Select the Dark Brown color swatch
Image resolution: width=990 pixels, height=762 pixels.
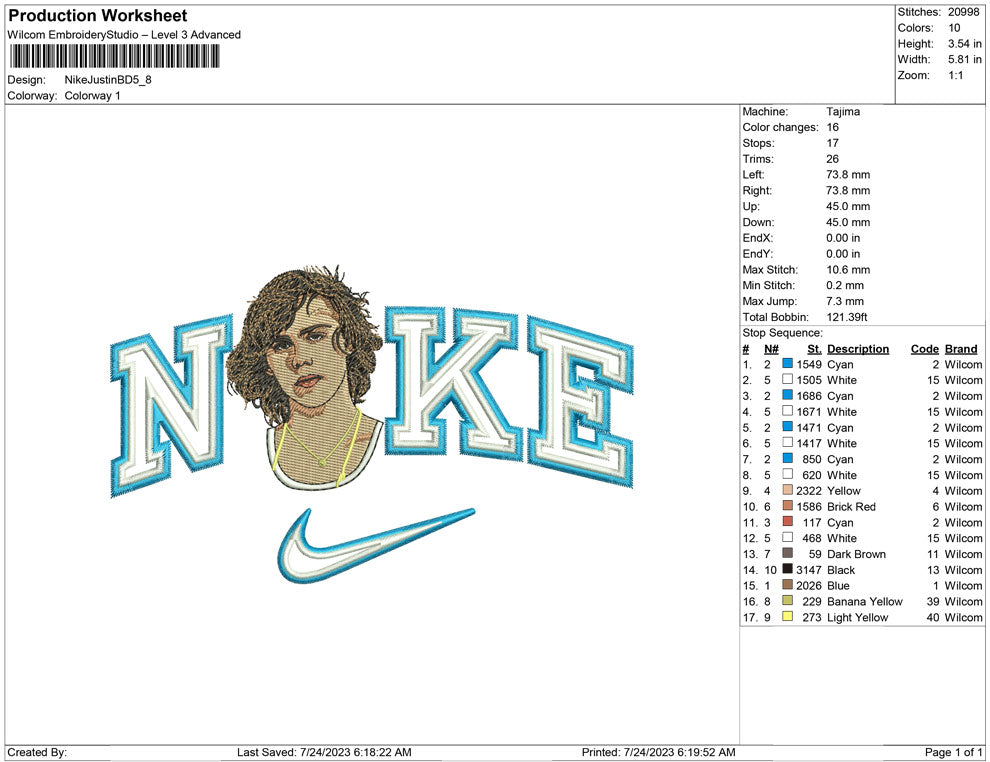coord(787,553)
